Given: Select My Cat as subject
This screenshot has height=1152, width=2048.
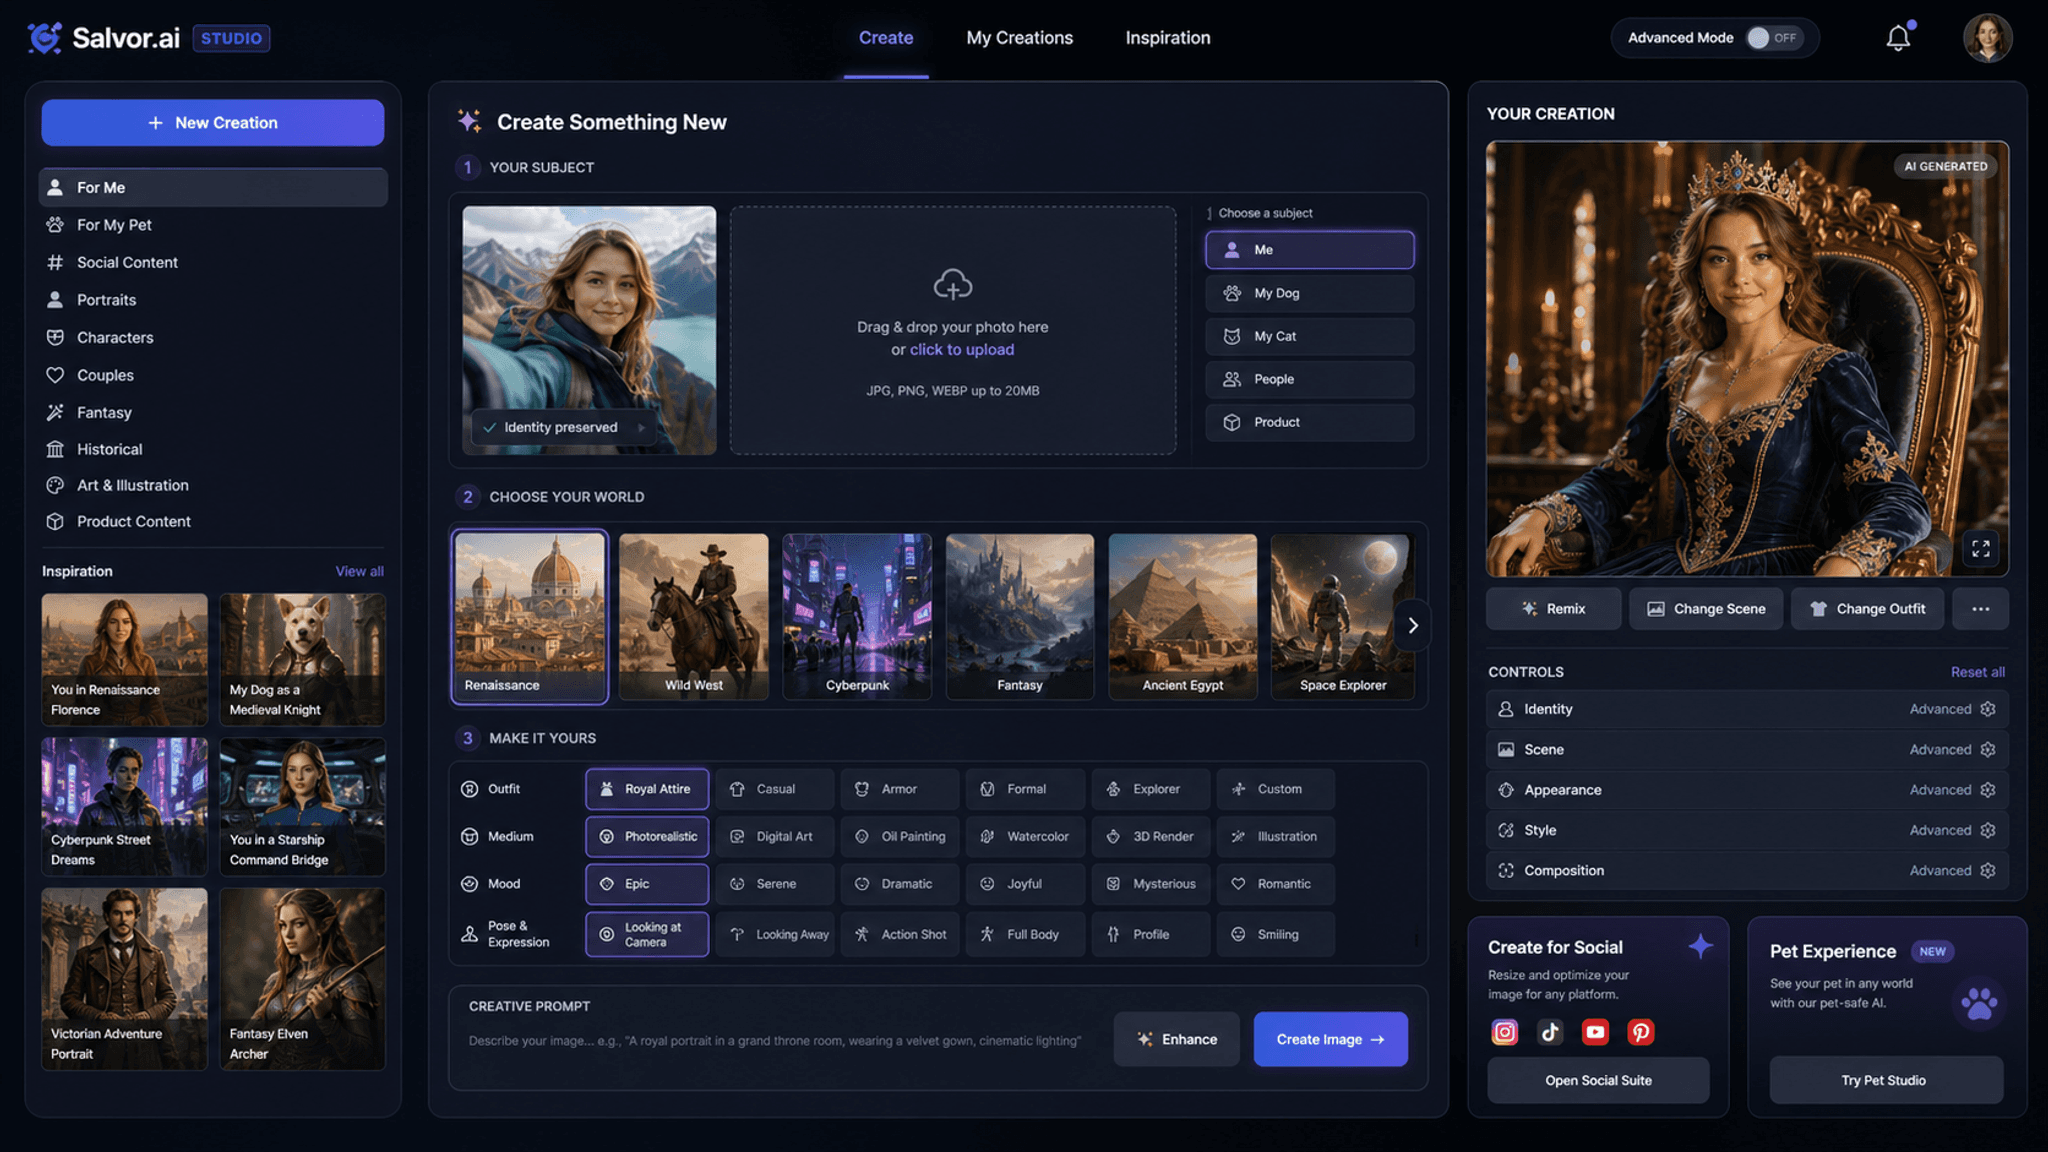Looking at the screenshot, I should point(1309,336).
